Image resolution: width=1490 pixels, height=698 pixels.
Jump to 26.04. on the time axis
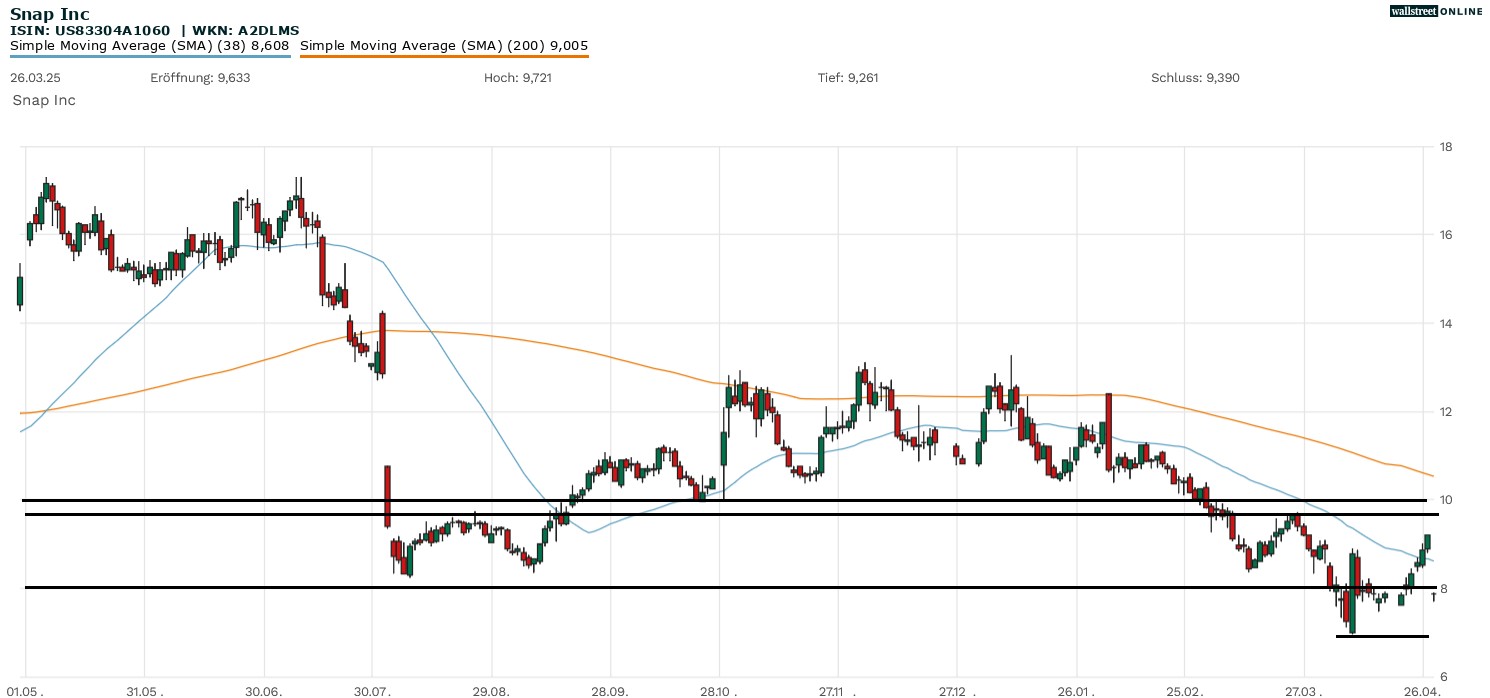tap(1422, 691)
